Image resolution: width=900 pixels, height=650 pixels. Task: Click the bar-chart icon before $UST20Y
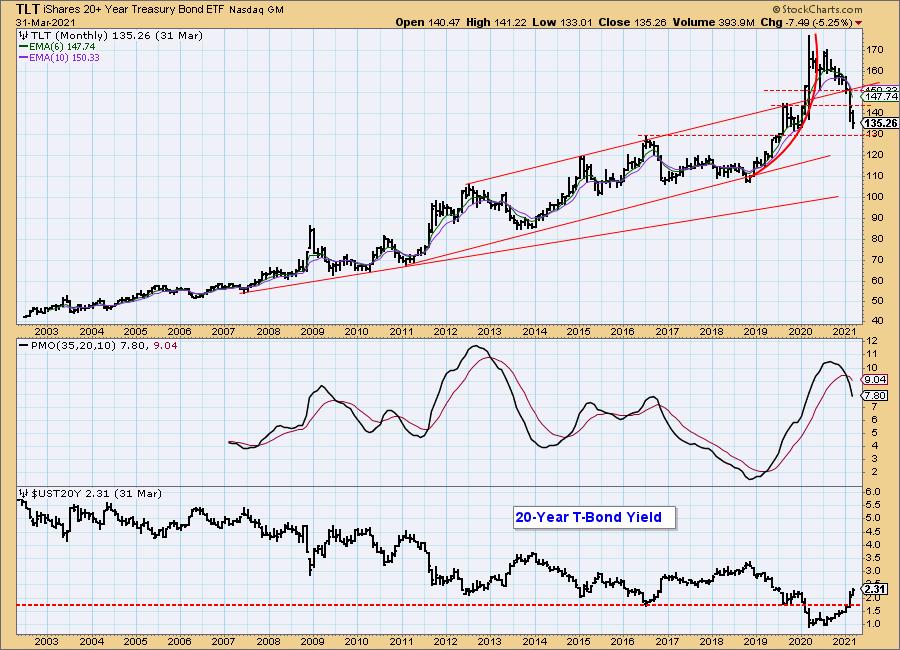pos(24,494)
